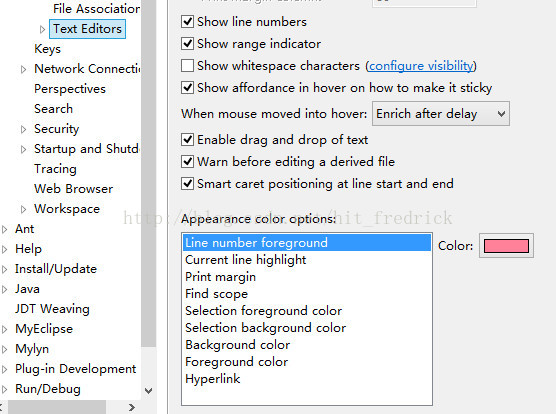Open the line number foreground color swatch
This screenshot has width=556, height=414.
(506, 246)
